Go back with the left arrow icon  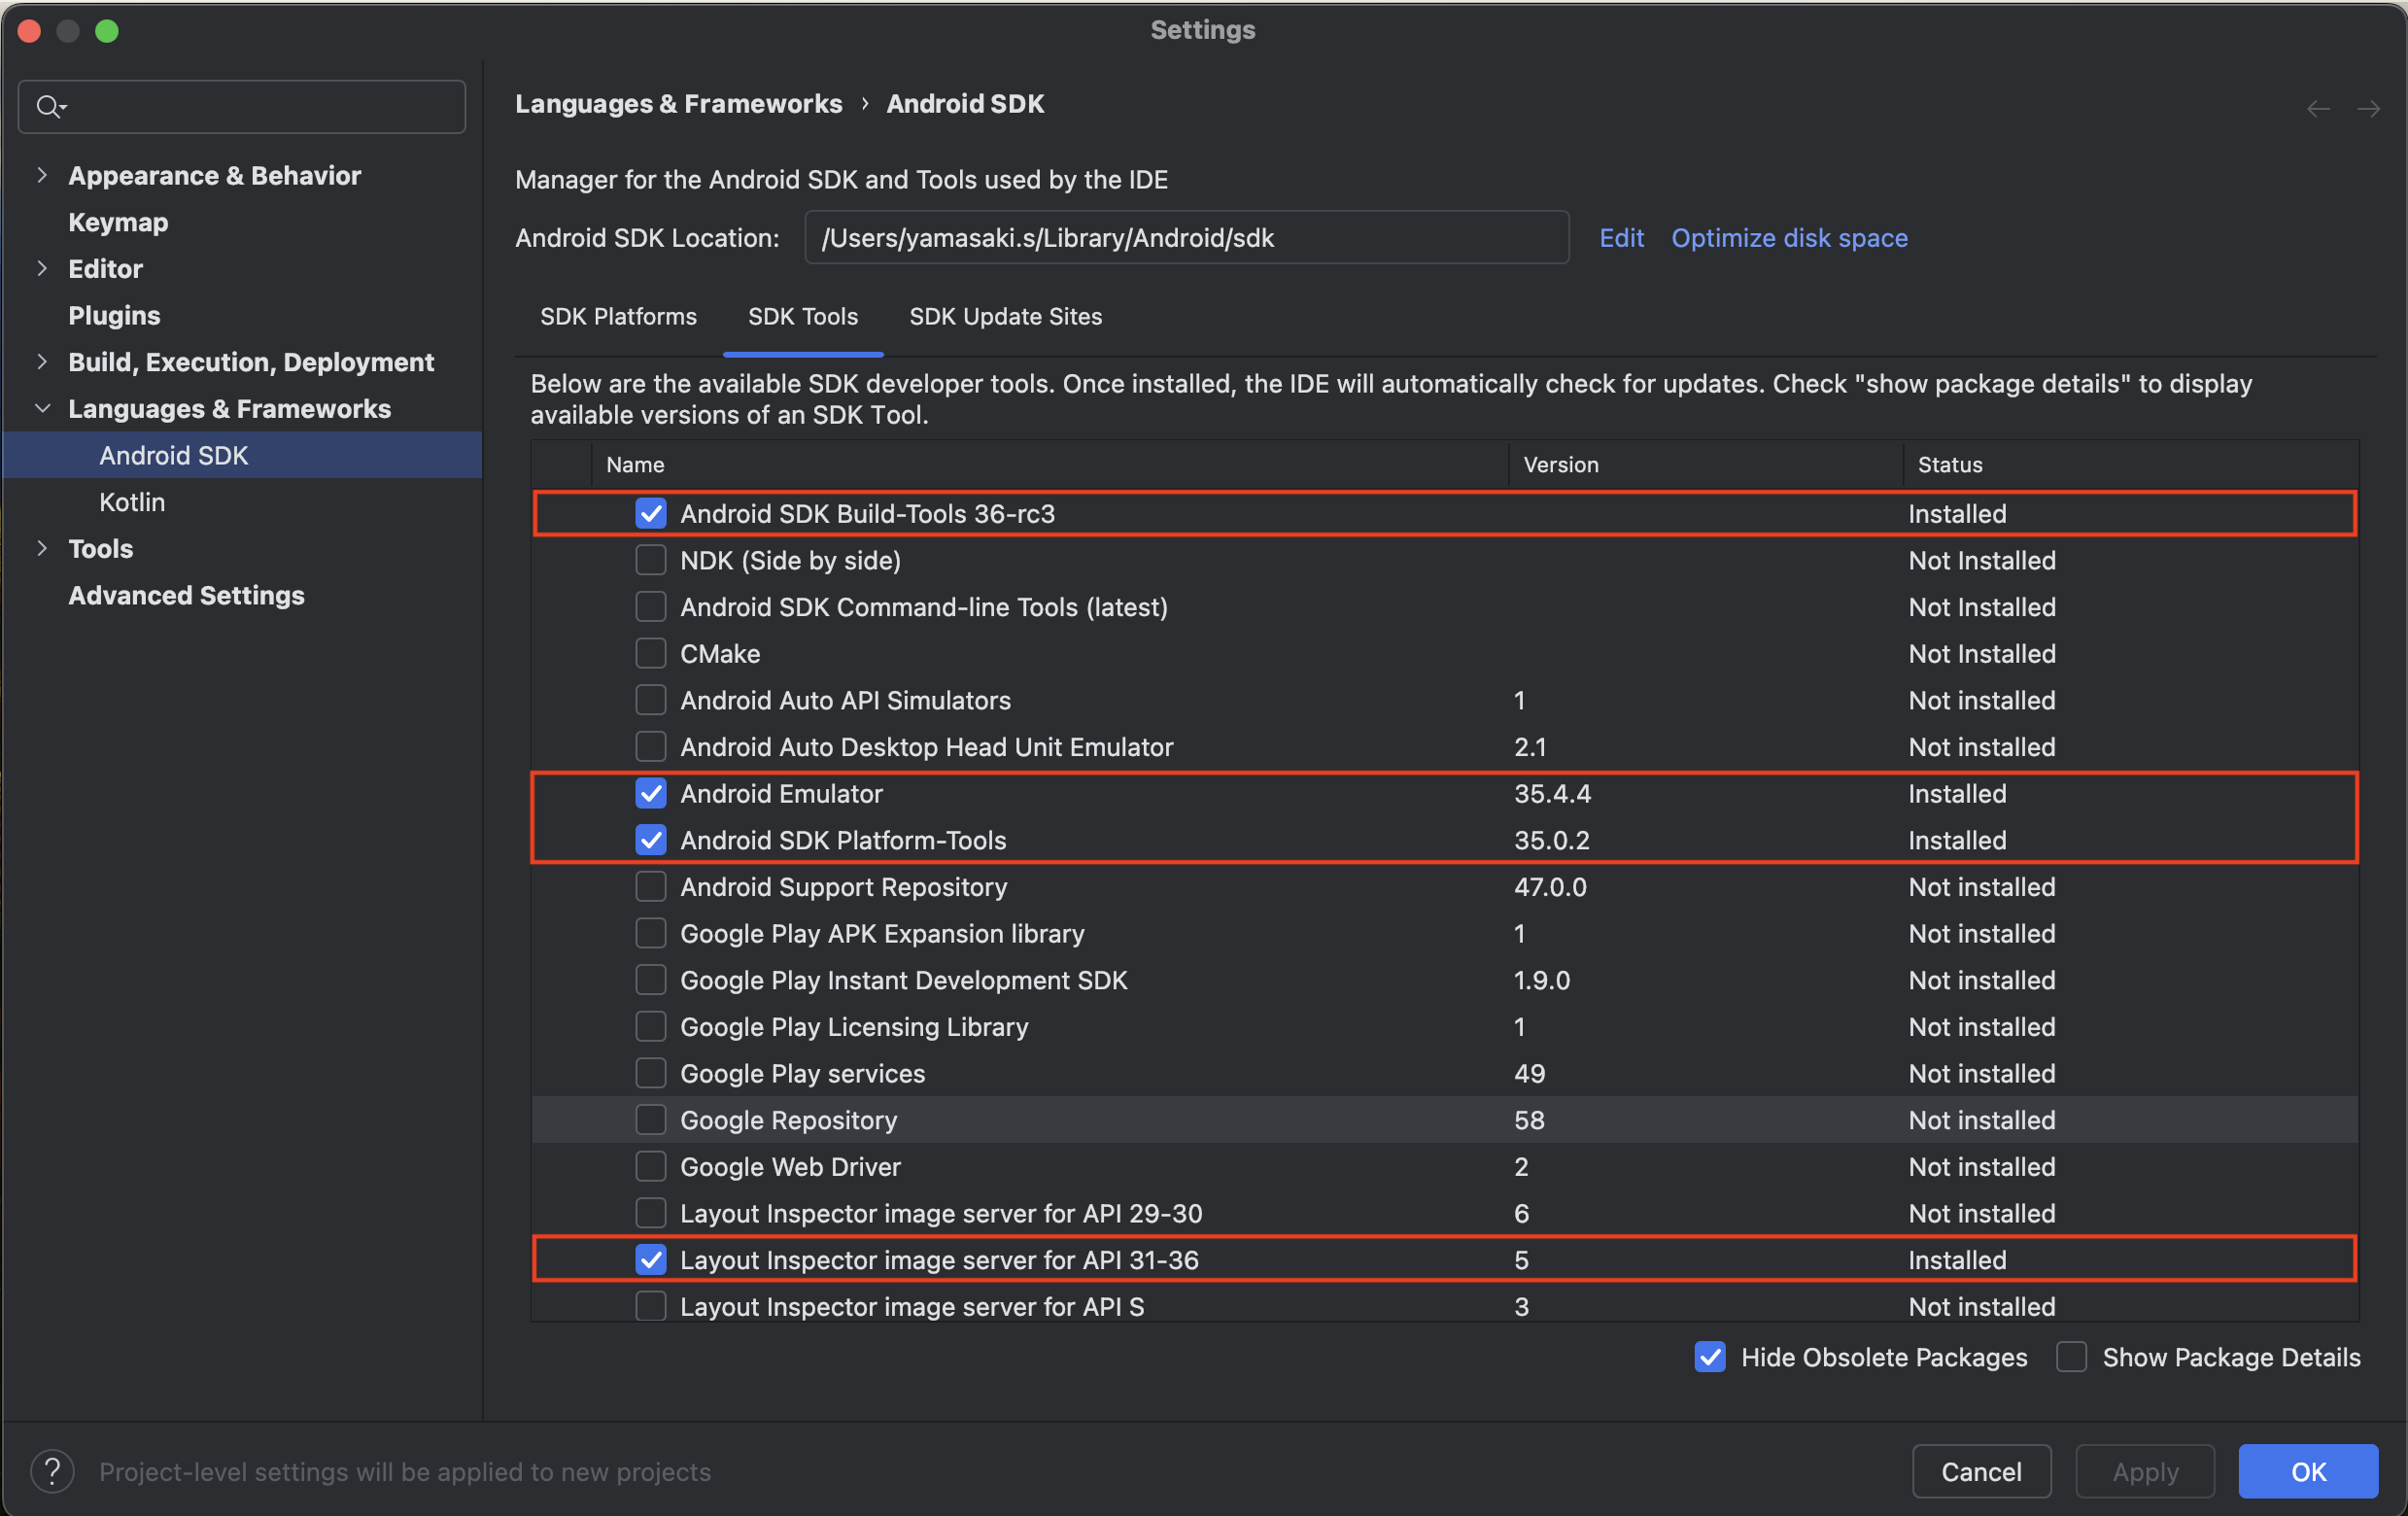pos(2318,108)
